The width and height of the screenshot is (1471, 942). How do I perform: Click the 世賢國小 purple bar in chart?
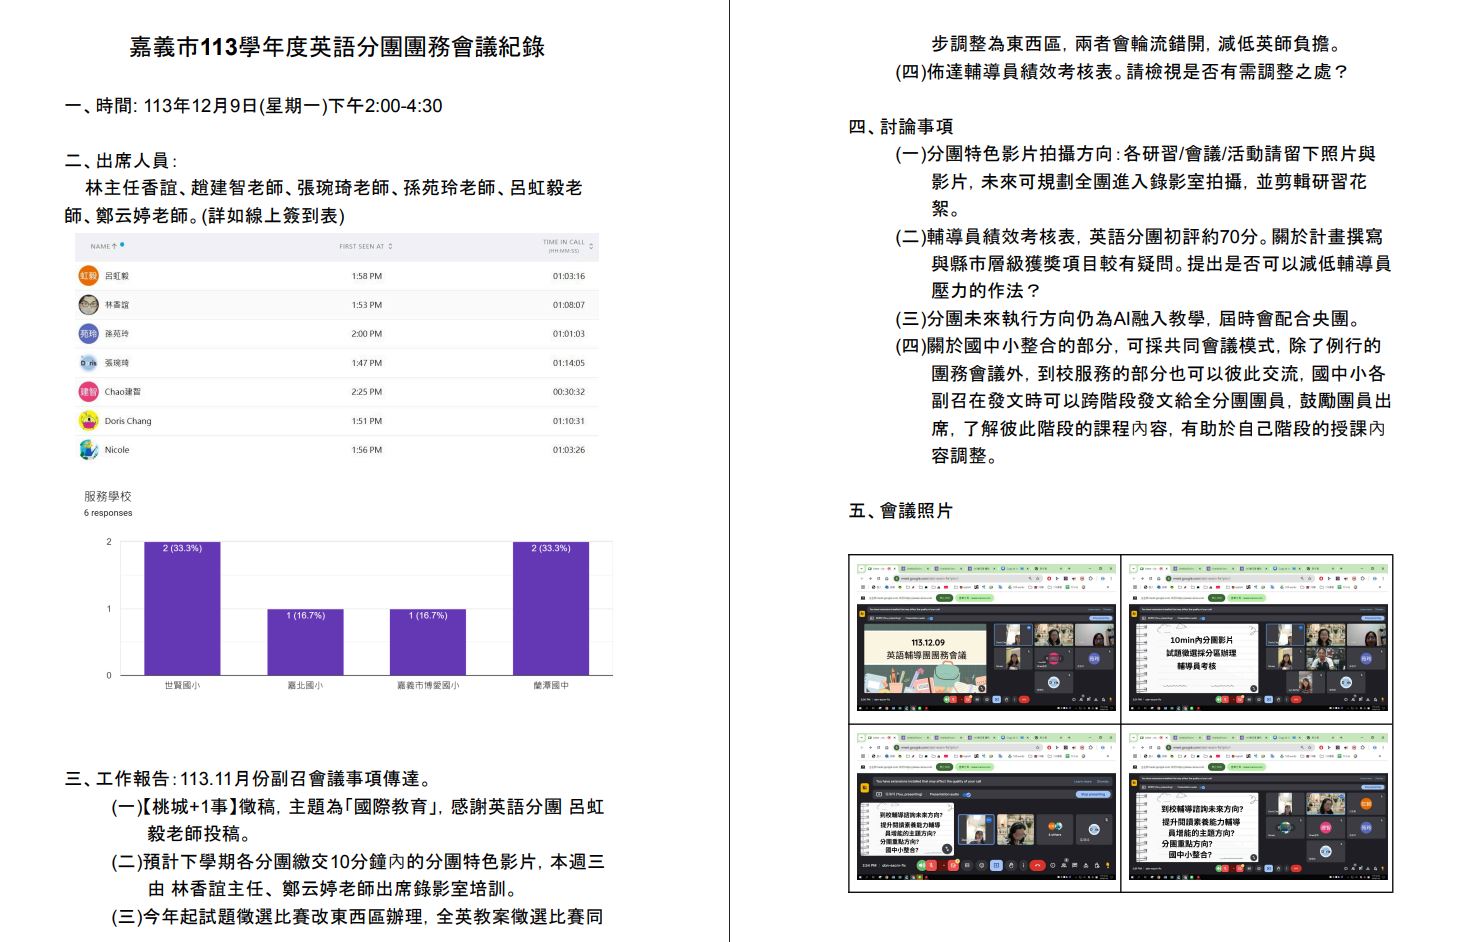[x=182, y=608]
